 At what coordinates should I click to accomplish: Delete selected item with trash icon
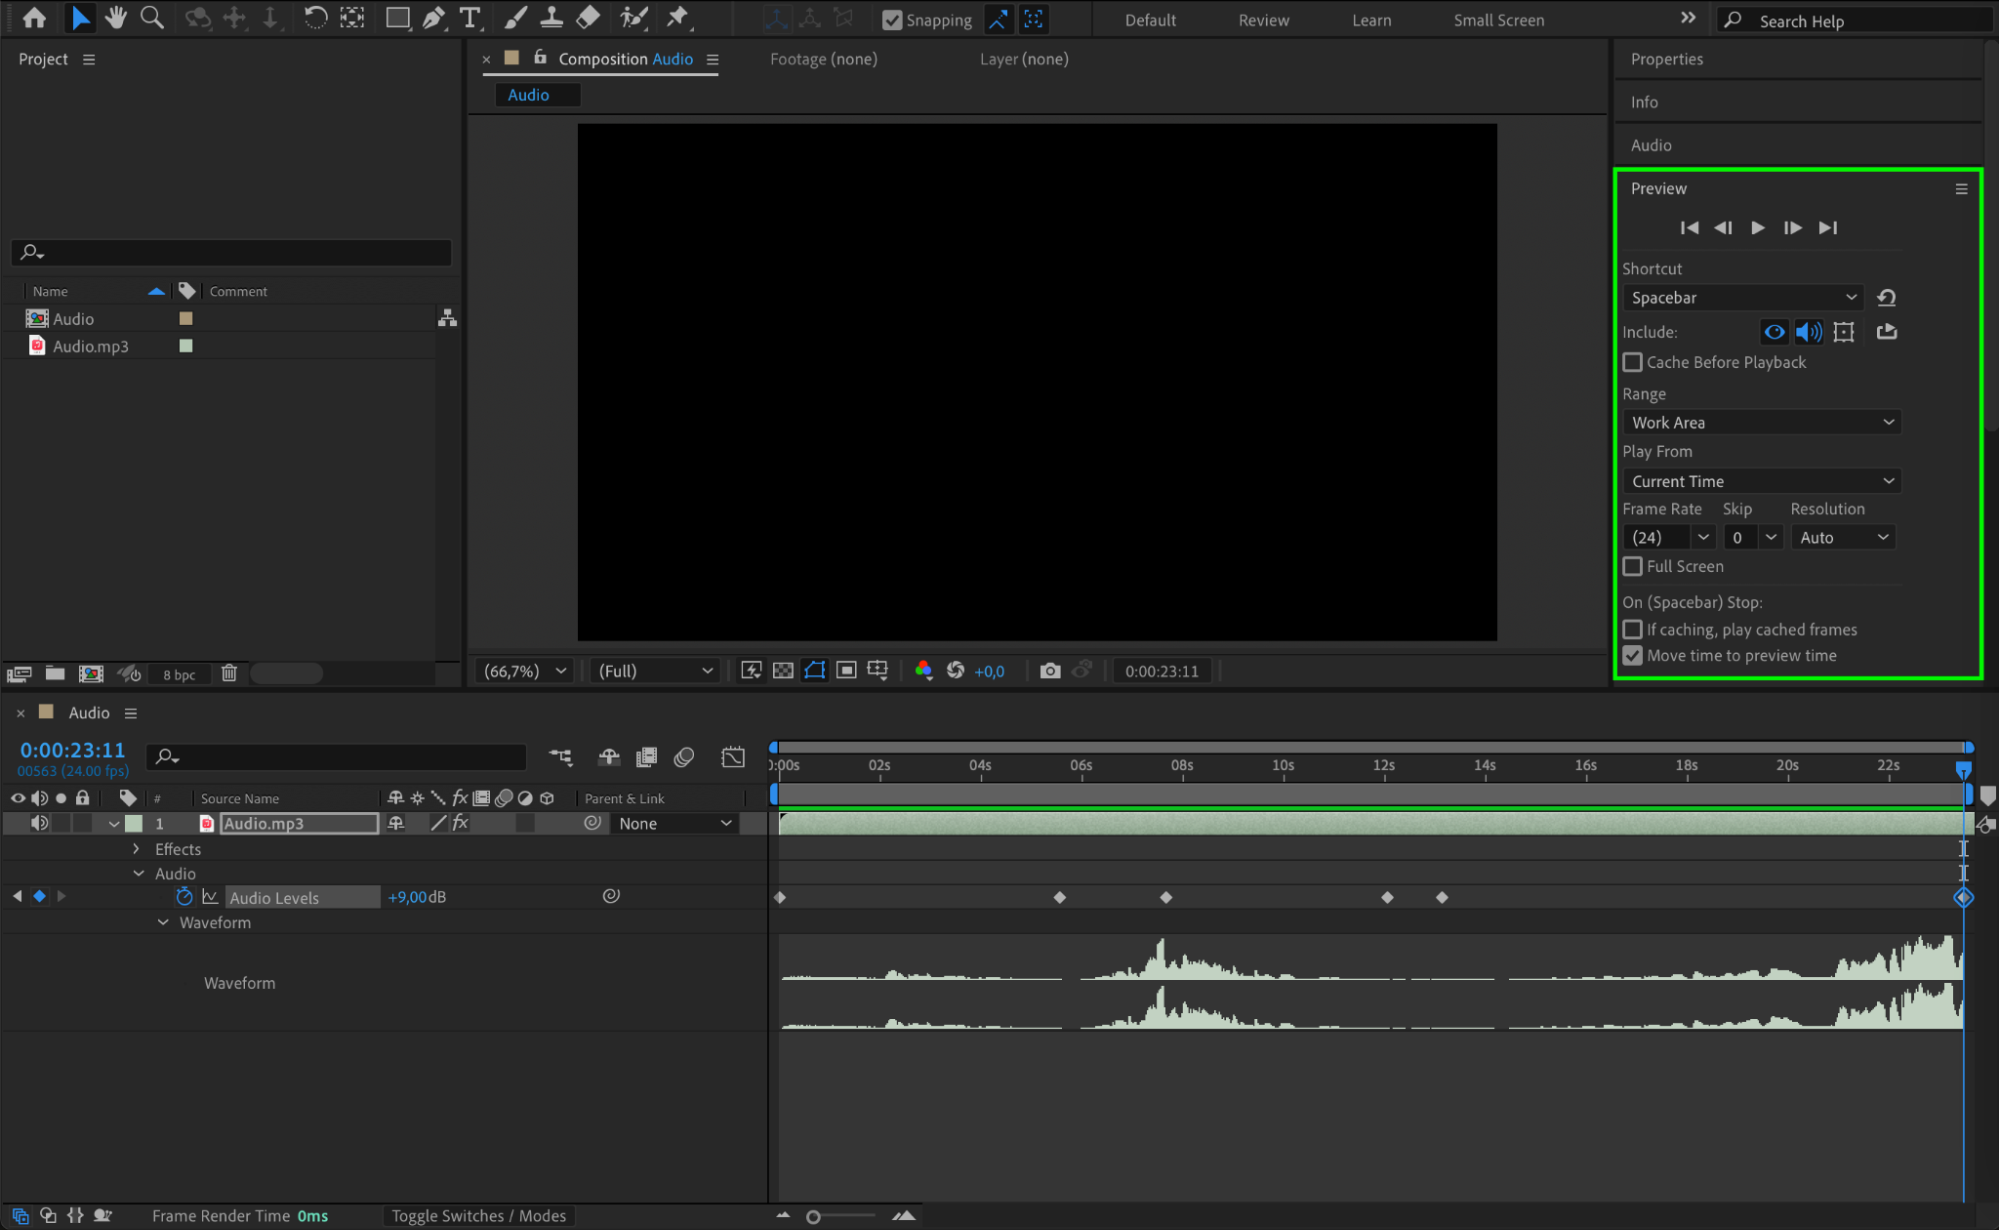click(229, 674)
